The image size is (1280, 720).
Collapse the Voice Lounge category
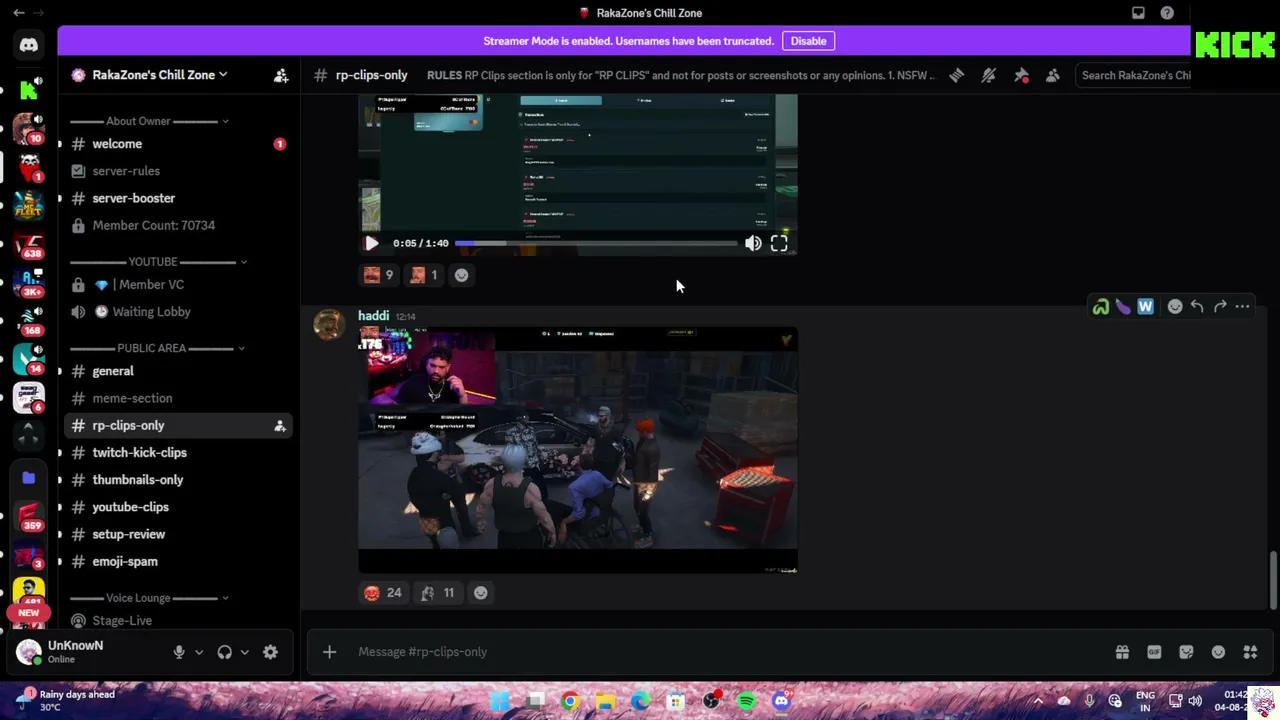pos(150,598)
